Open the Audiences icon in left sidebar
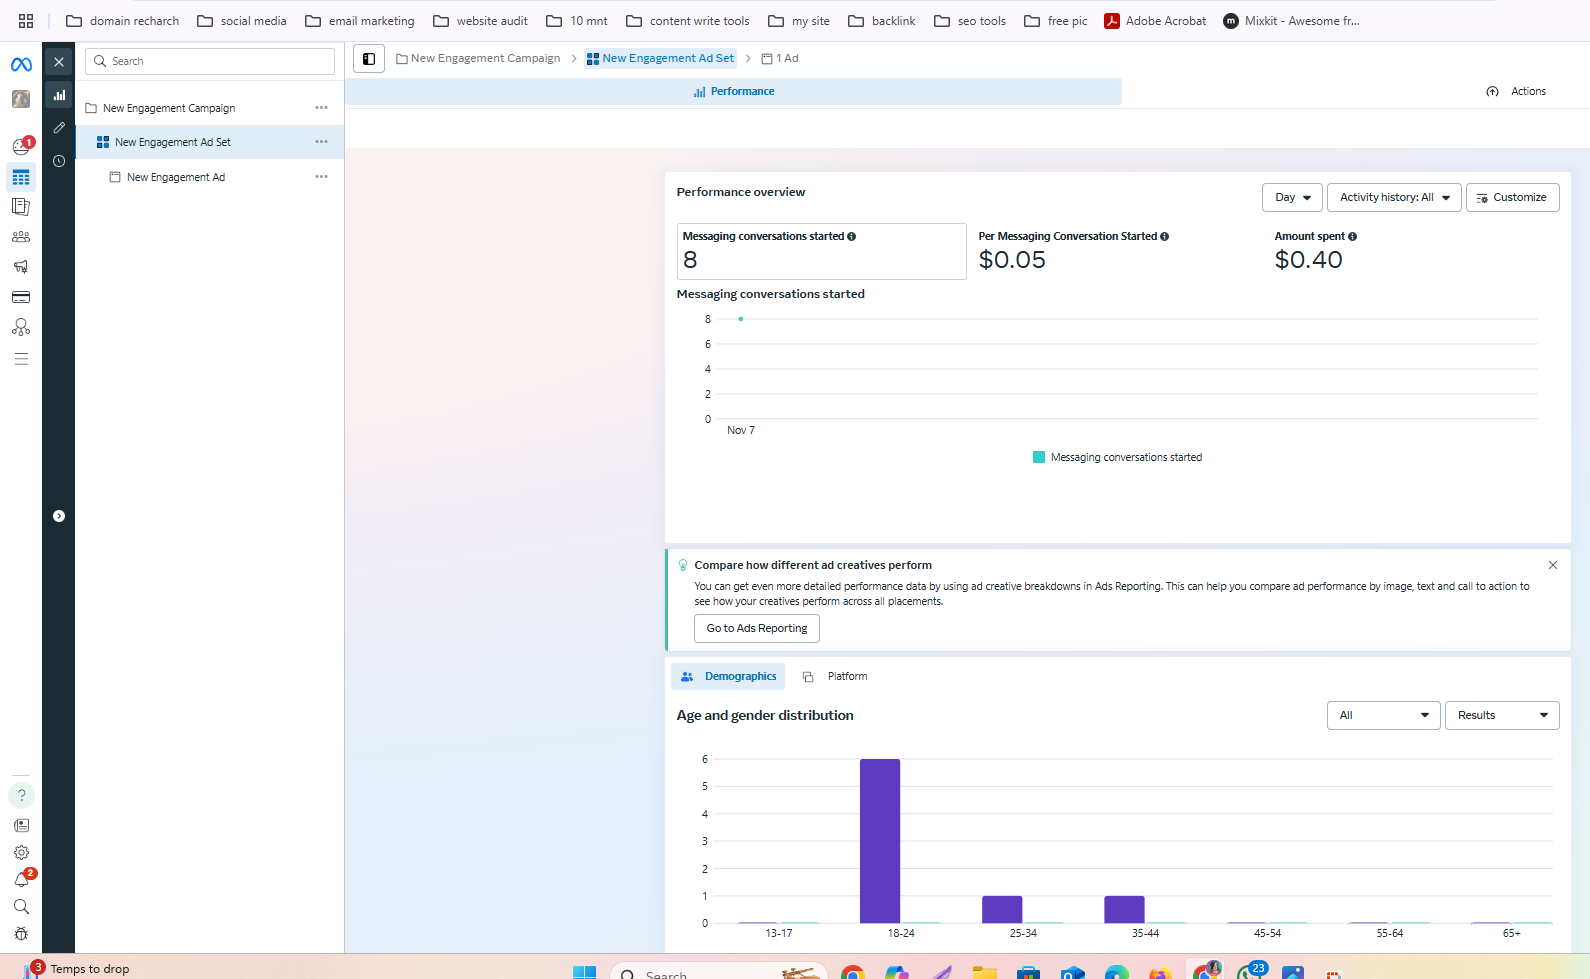Image resolution: width=1590 pixels, height=979 pixels. tap(21, 237)
